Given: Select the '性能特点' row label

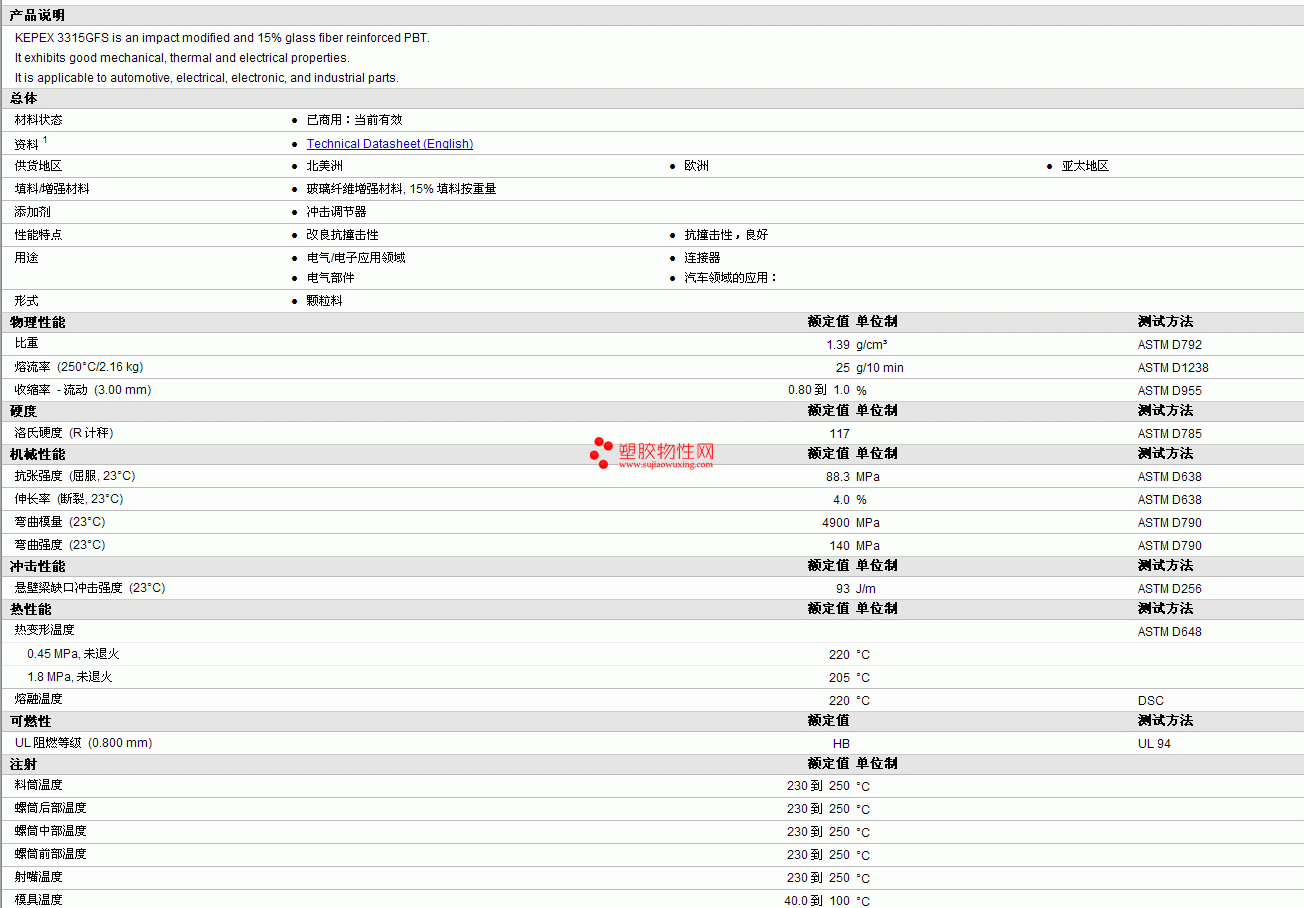Looking at the screenshot, I should pyautogui.click(x=38, y=235).
